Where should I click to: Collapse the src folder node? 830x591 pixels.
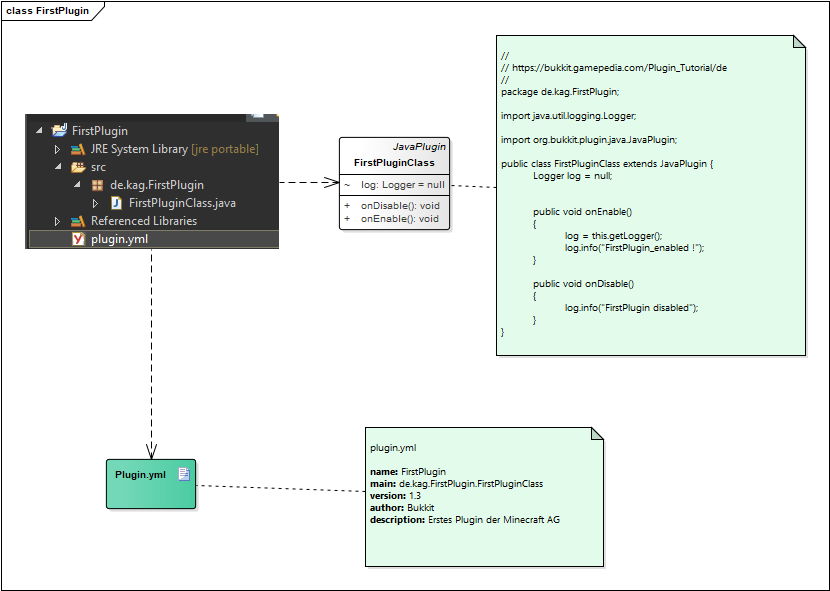57,167
